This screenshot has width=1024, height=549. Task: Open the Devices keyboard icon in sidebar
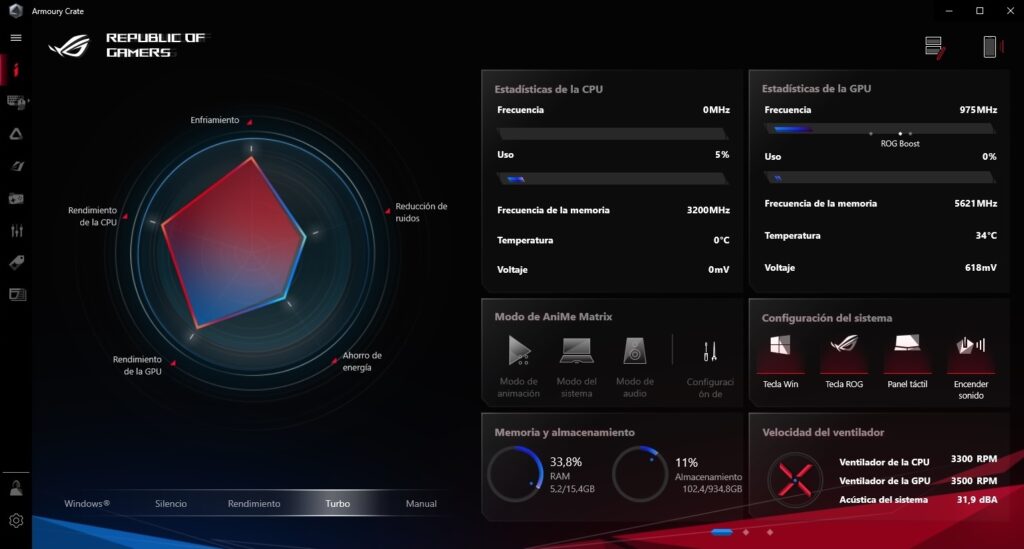tap(16, 102)
